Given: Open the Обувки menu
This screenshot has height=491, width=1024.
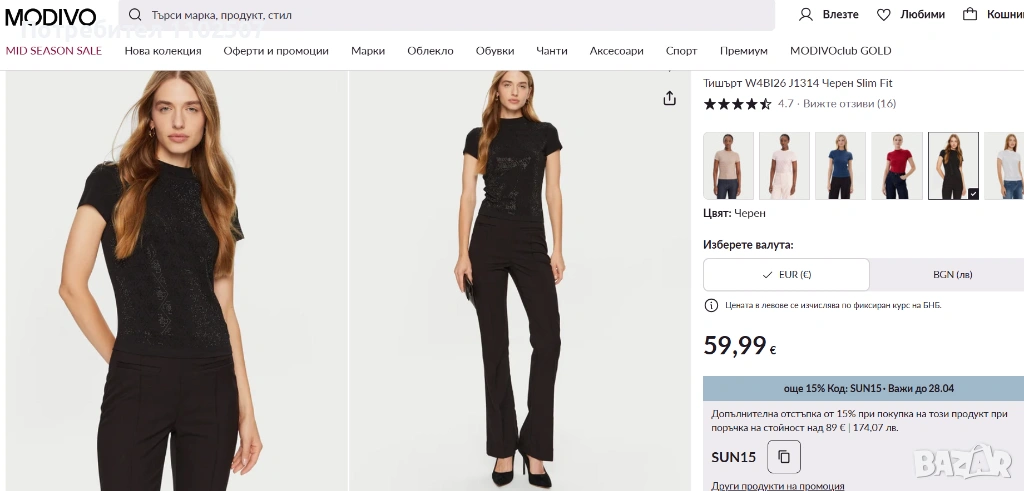Looking at the screenshot, I should click(x=495, y=51).
